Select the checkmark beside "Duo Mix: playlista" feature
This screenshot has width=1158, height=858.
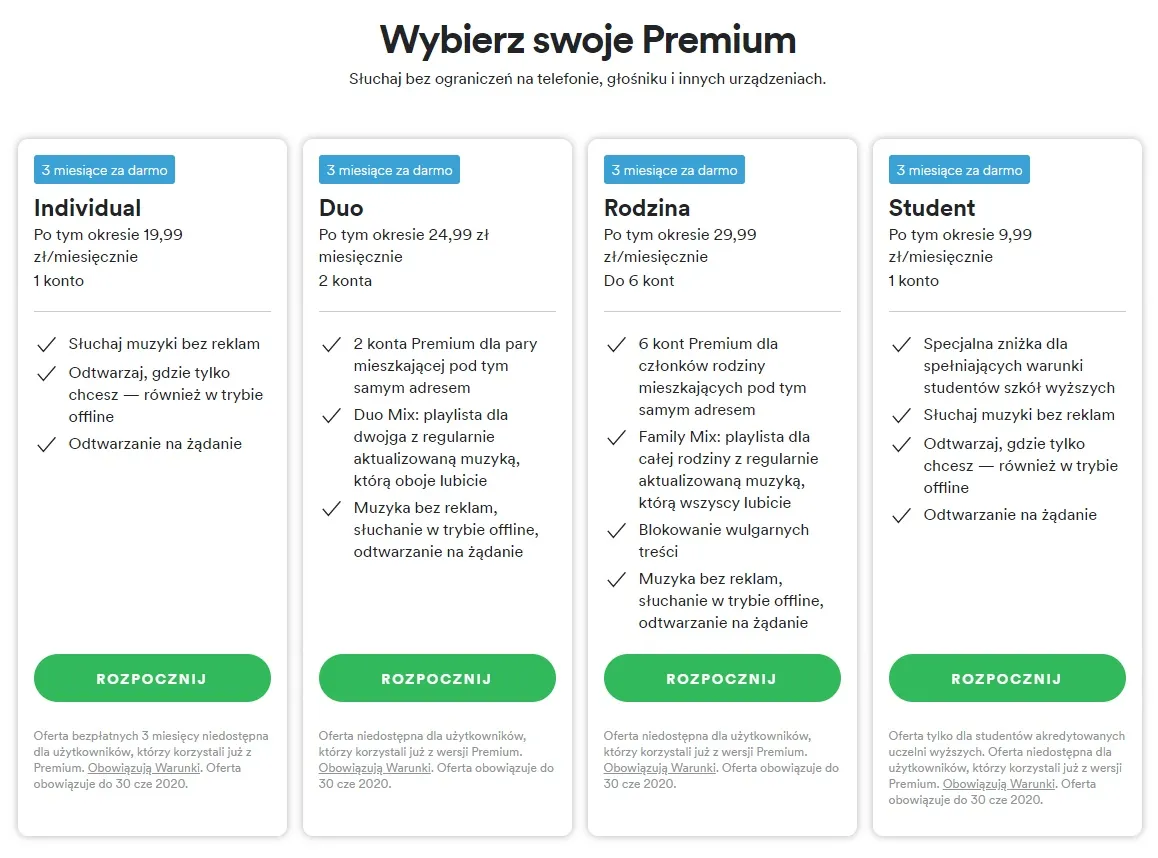click(x=332, y=417)
